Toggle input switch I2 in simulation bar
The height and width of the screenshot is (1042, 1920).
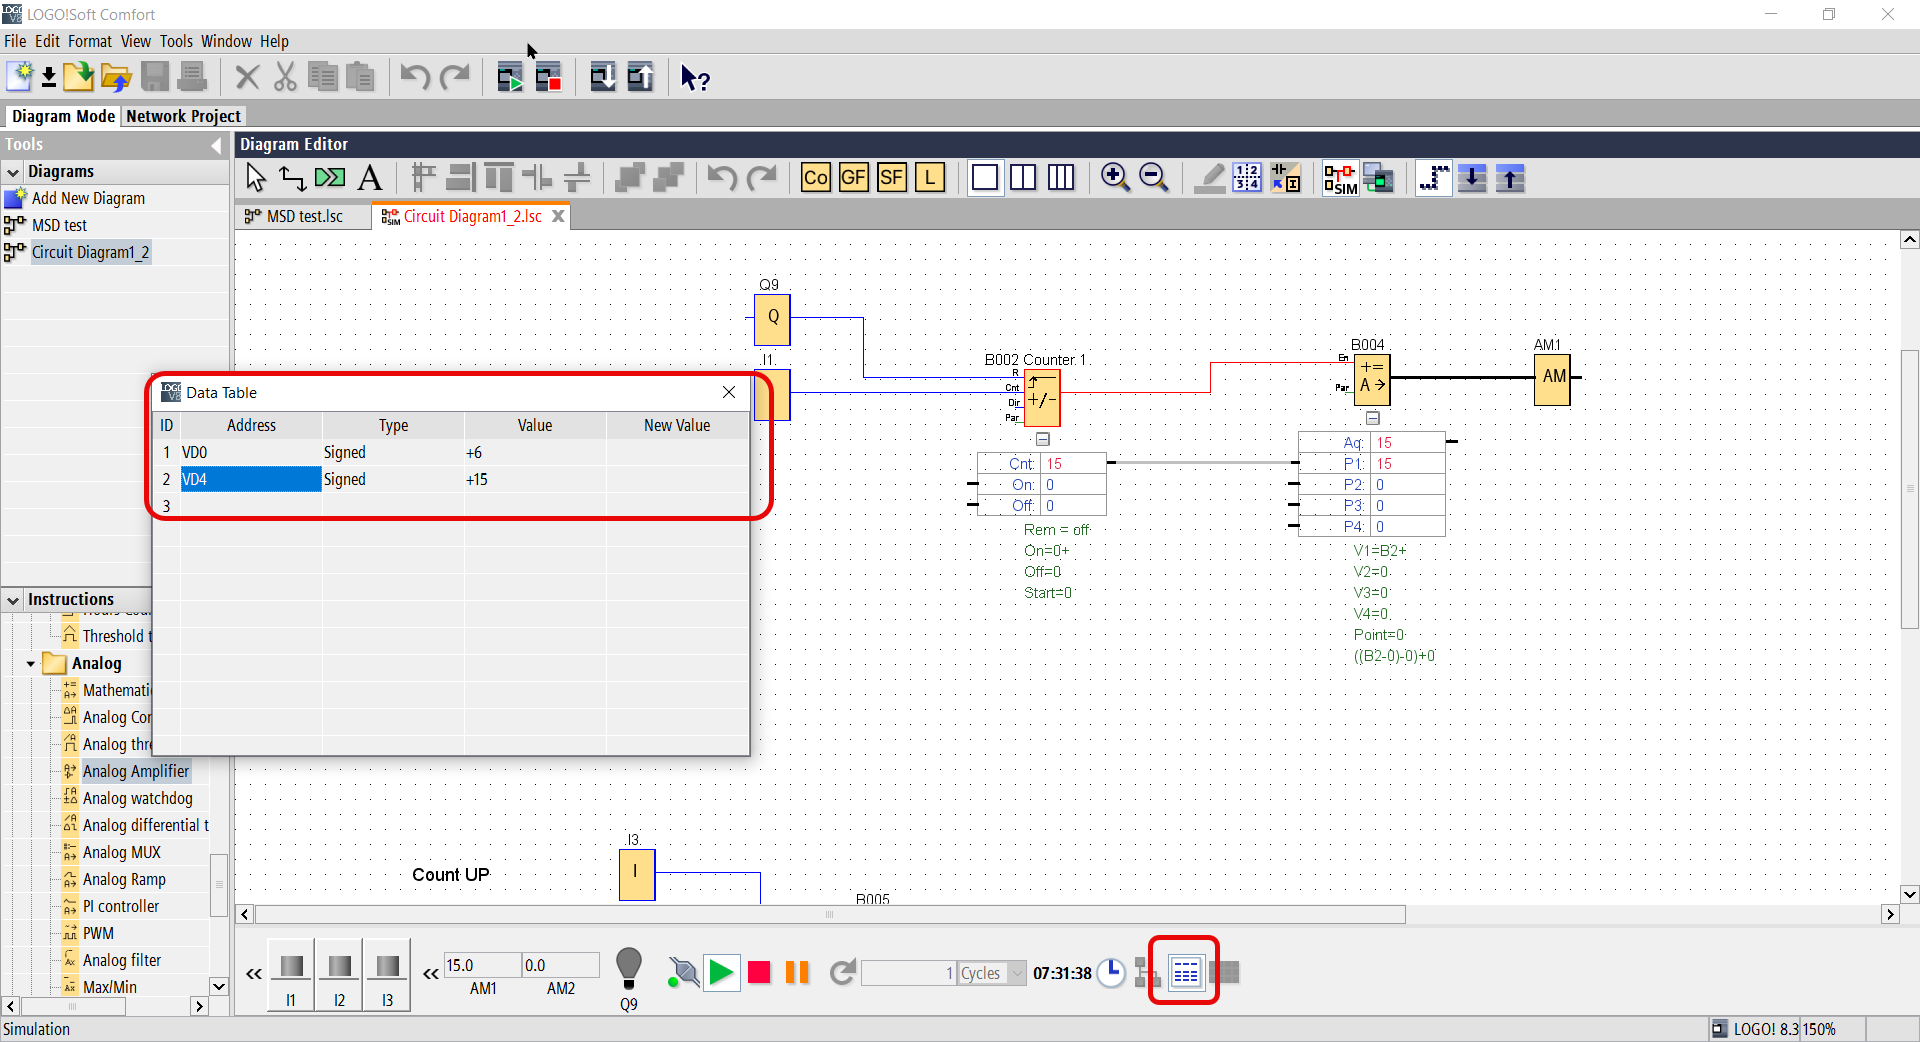pos(339,967)
